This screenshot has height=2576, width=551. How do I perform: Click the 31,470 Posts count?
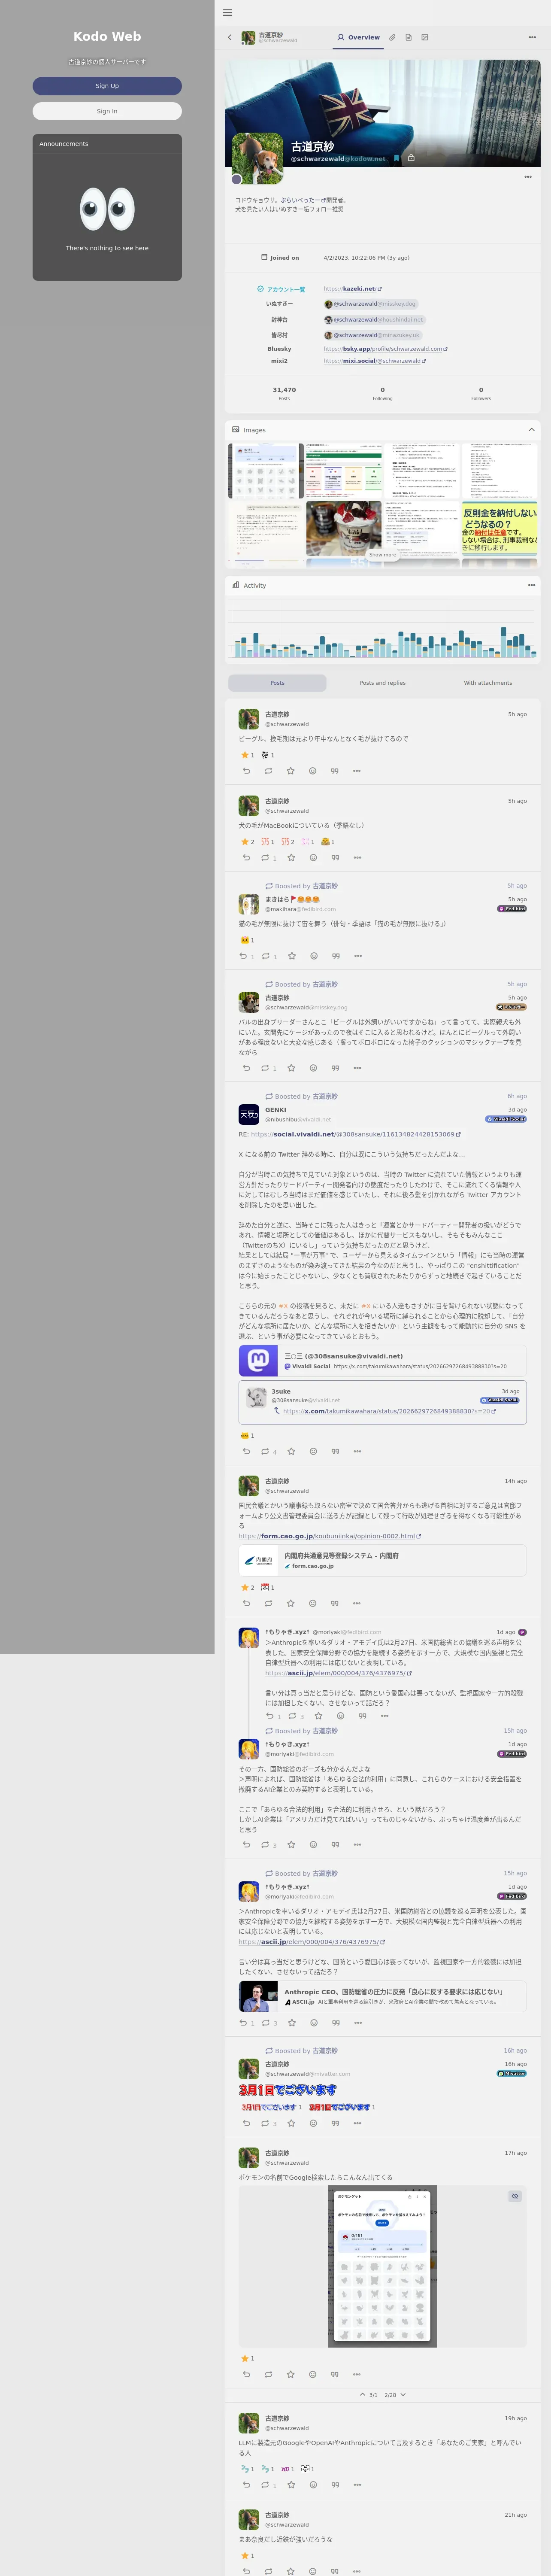click(284, 393)
